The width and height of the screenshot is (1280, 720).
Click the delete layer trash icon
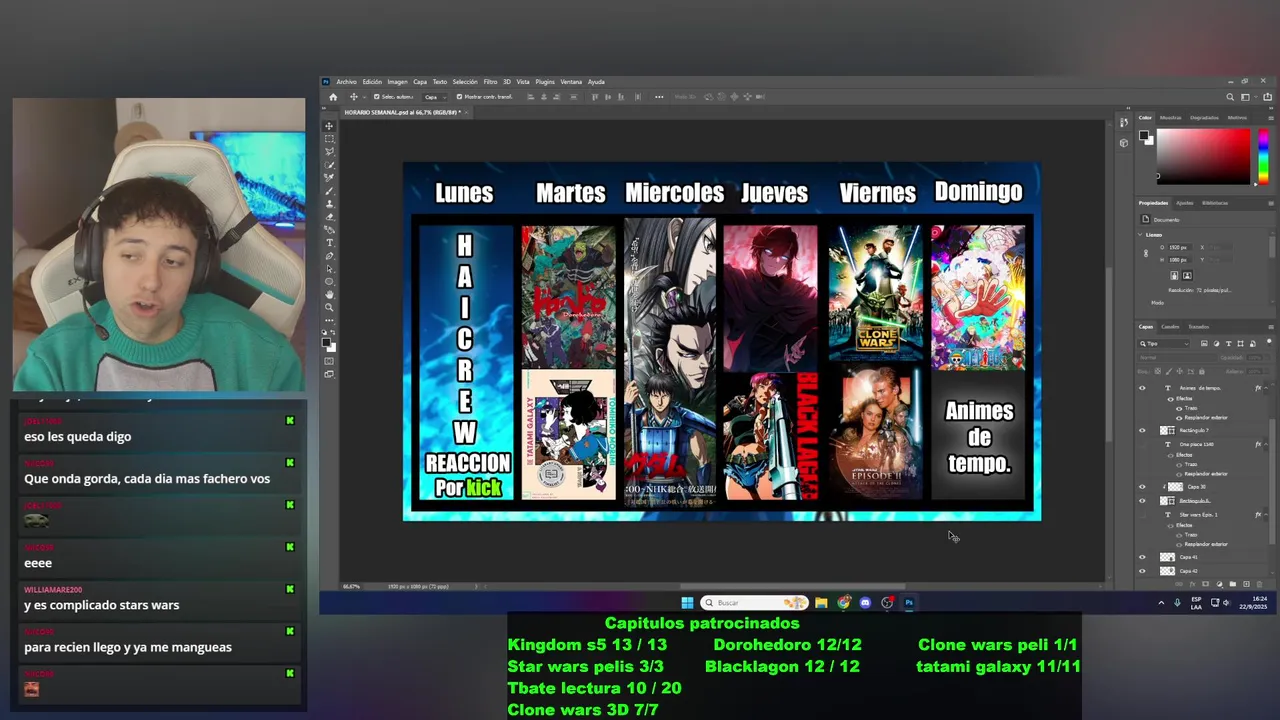[x=1259, y=584]
